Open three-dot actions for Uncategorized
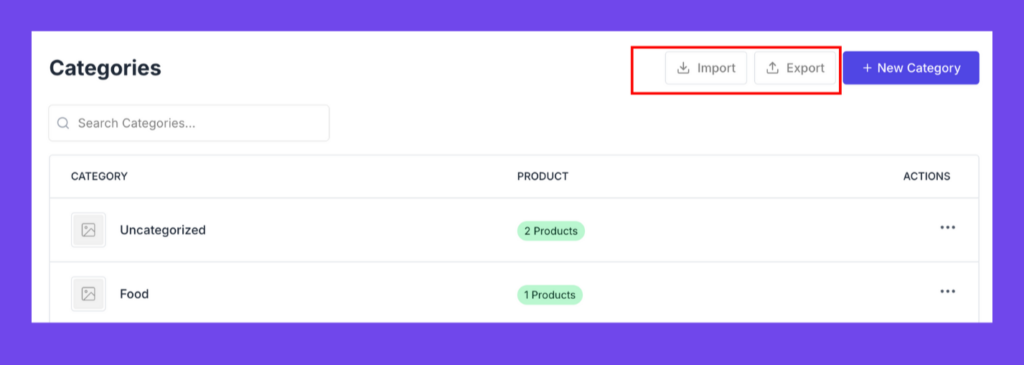 coord(948,228)
